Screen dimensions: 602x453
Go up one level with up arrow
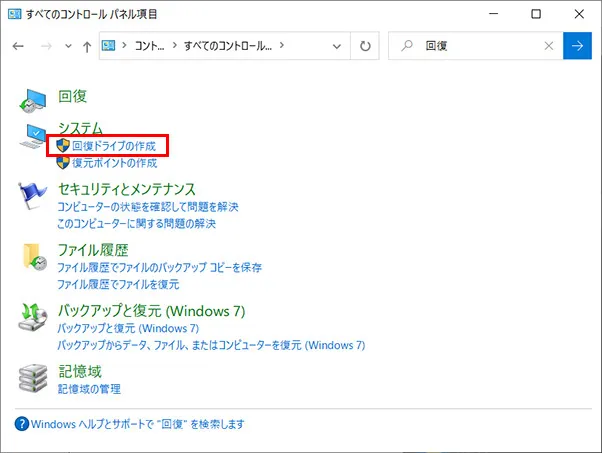(87, 46)
